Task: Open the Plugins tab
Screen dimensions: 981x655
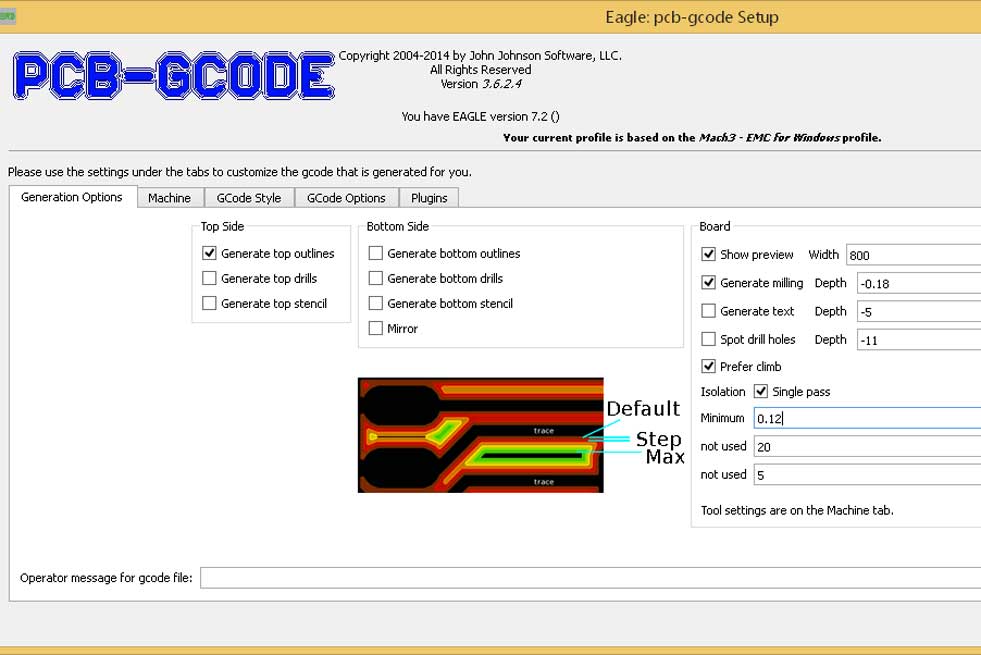Action: [x=429, y=198]
